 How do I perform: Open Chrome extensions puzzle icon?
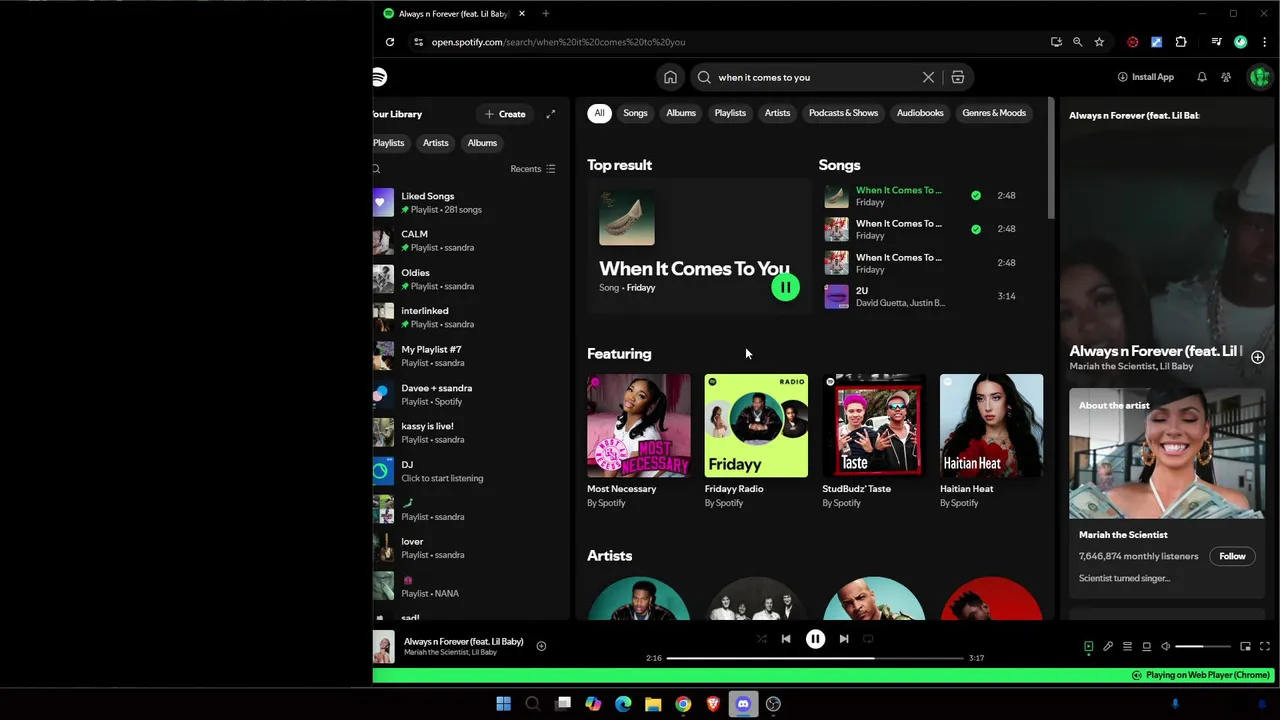click(1181, 42)
